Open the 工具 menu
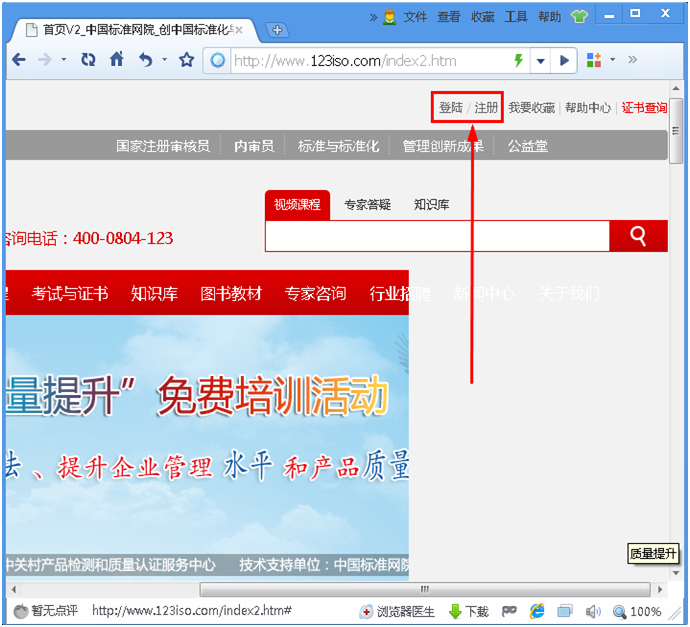 click(516, 17)
